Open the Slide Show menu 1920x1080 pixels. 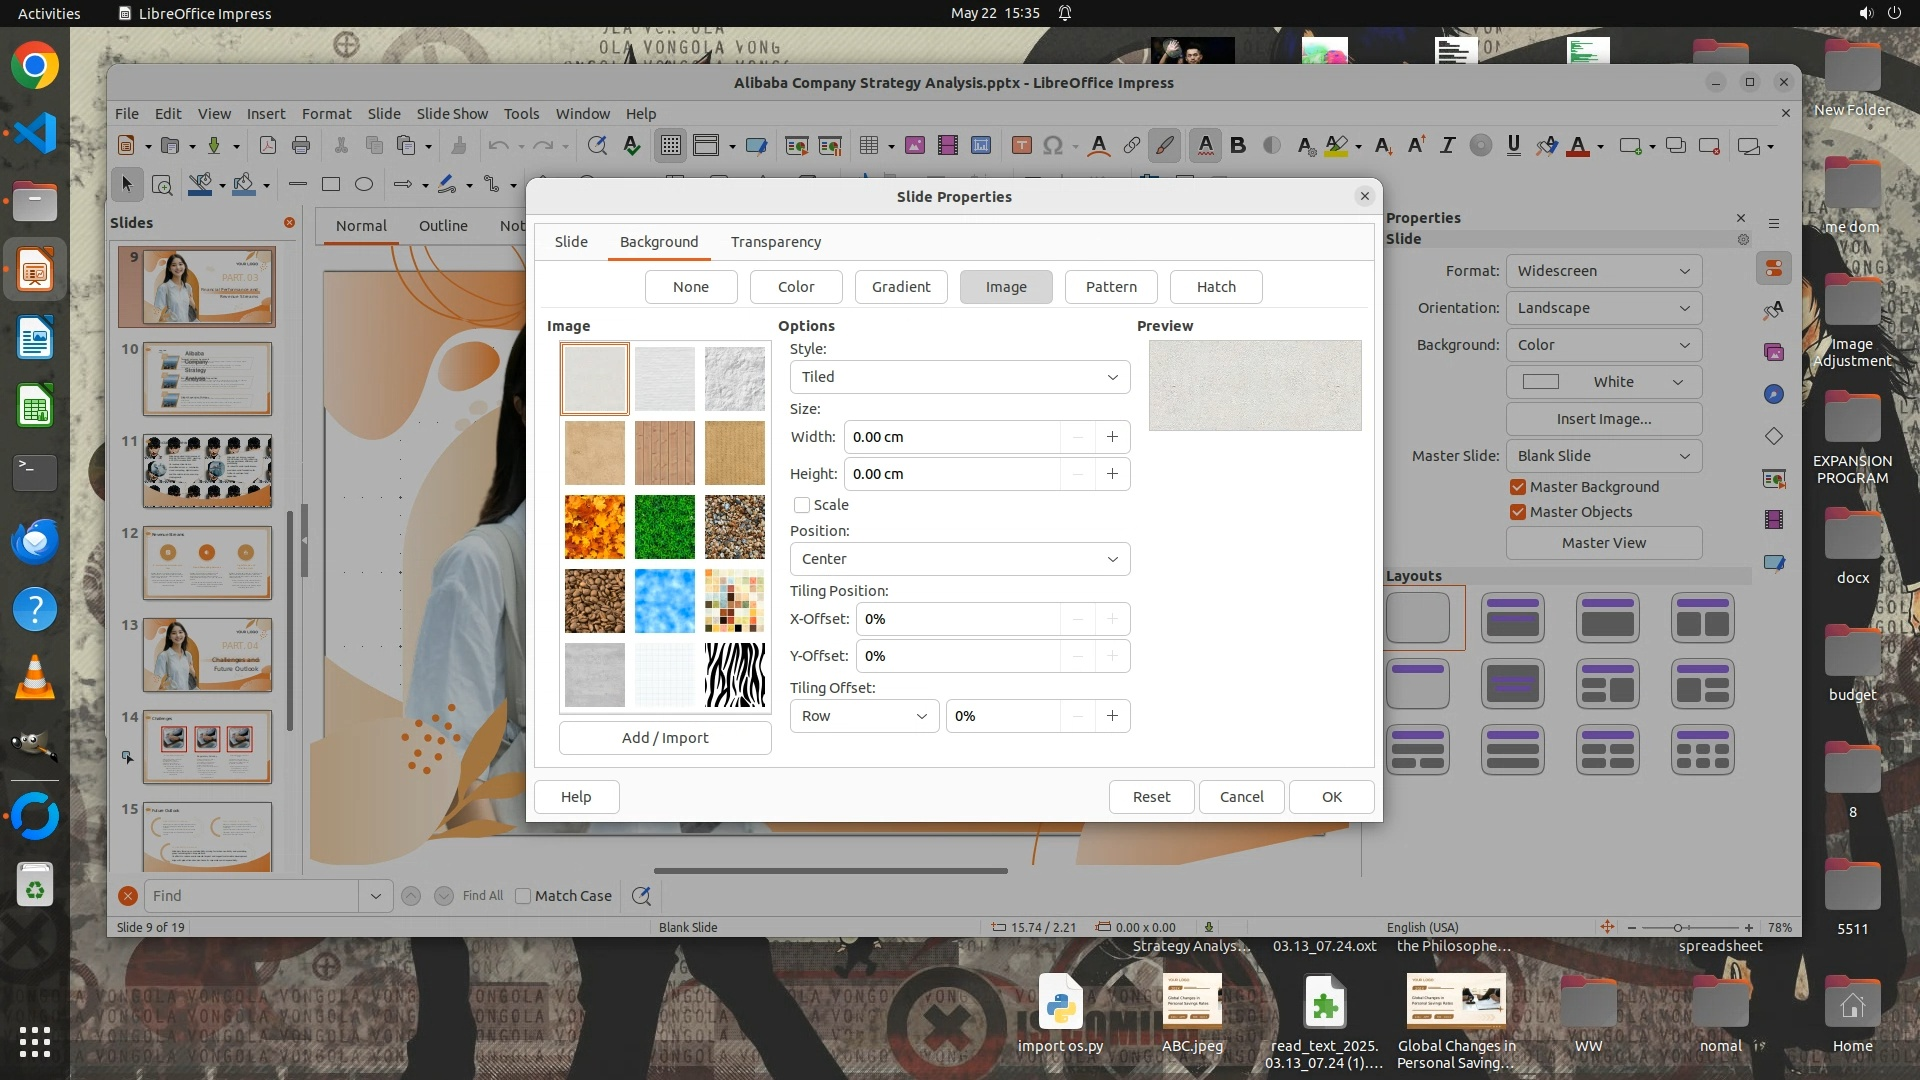tap(452, 114)
